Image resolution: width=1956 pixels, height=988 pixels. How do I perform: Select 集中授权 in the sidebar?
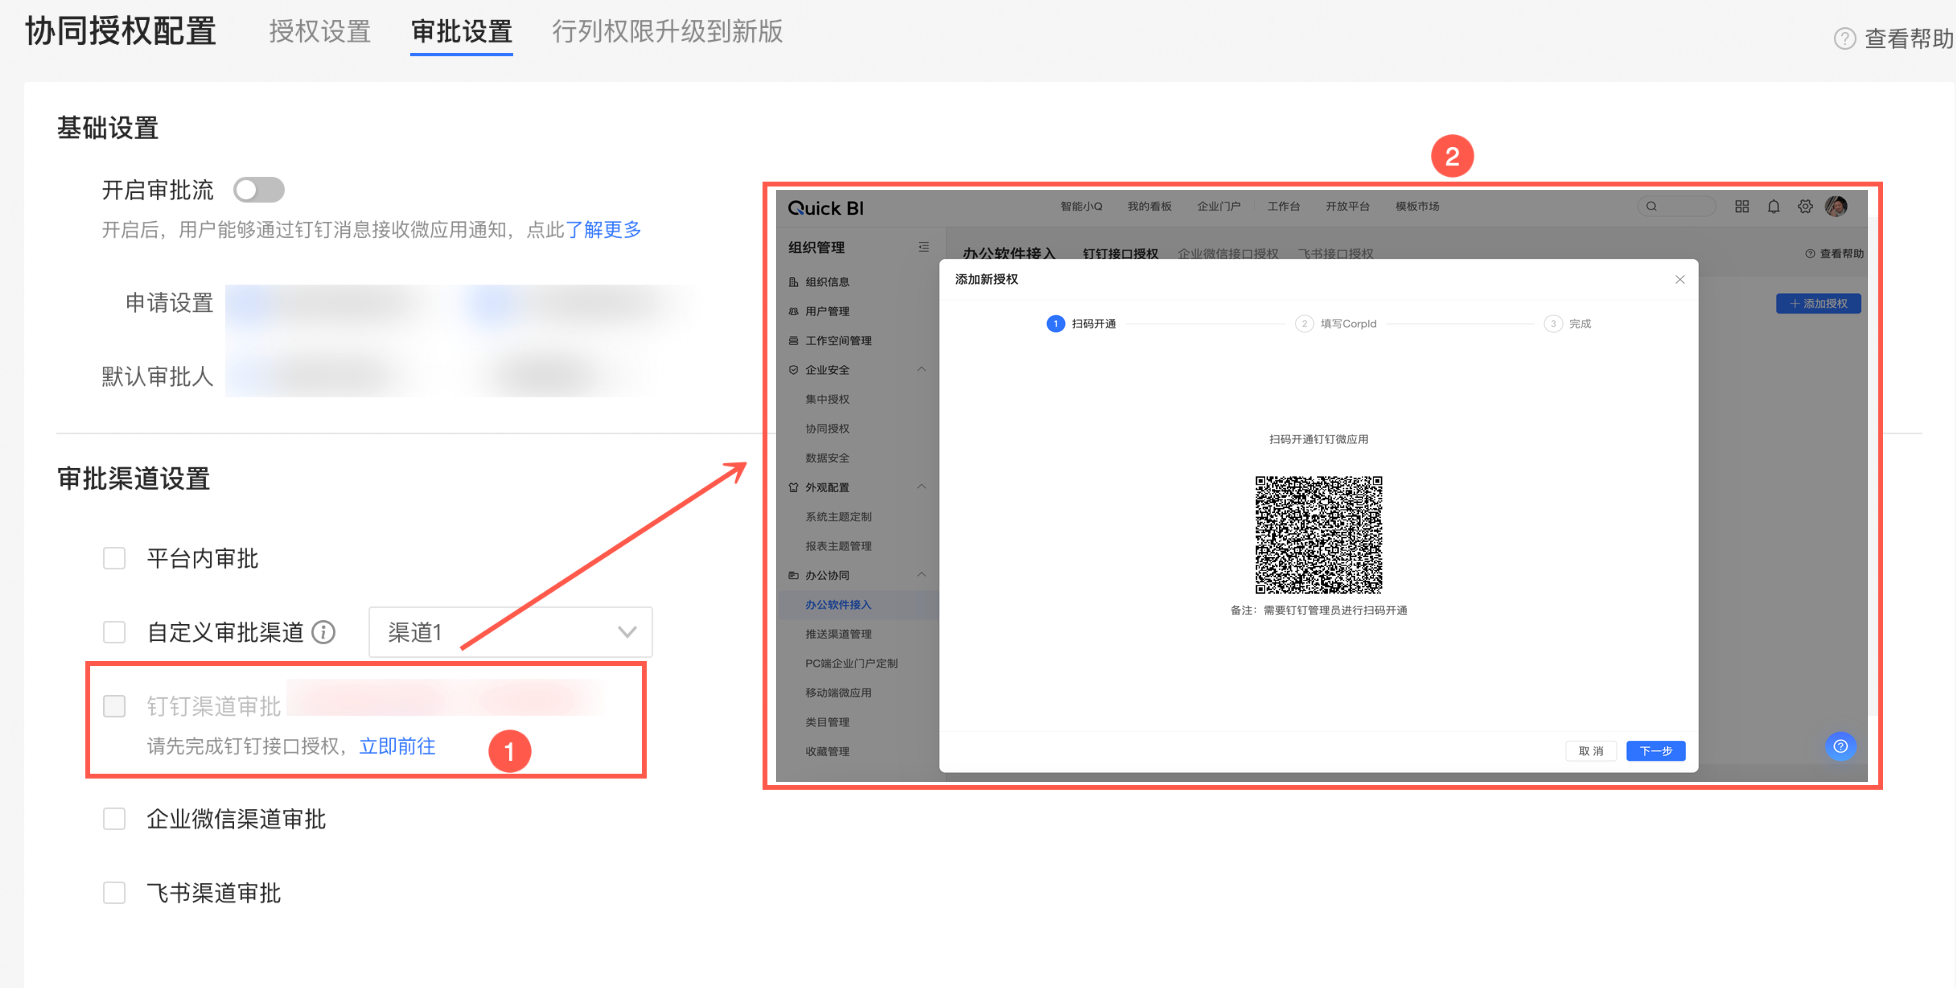point(827,399)
